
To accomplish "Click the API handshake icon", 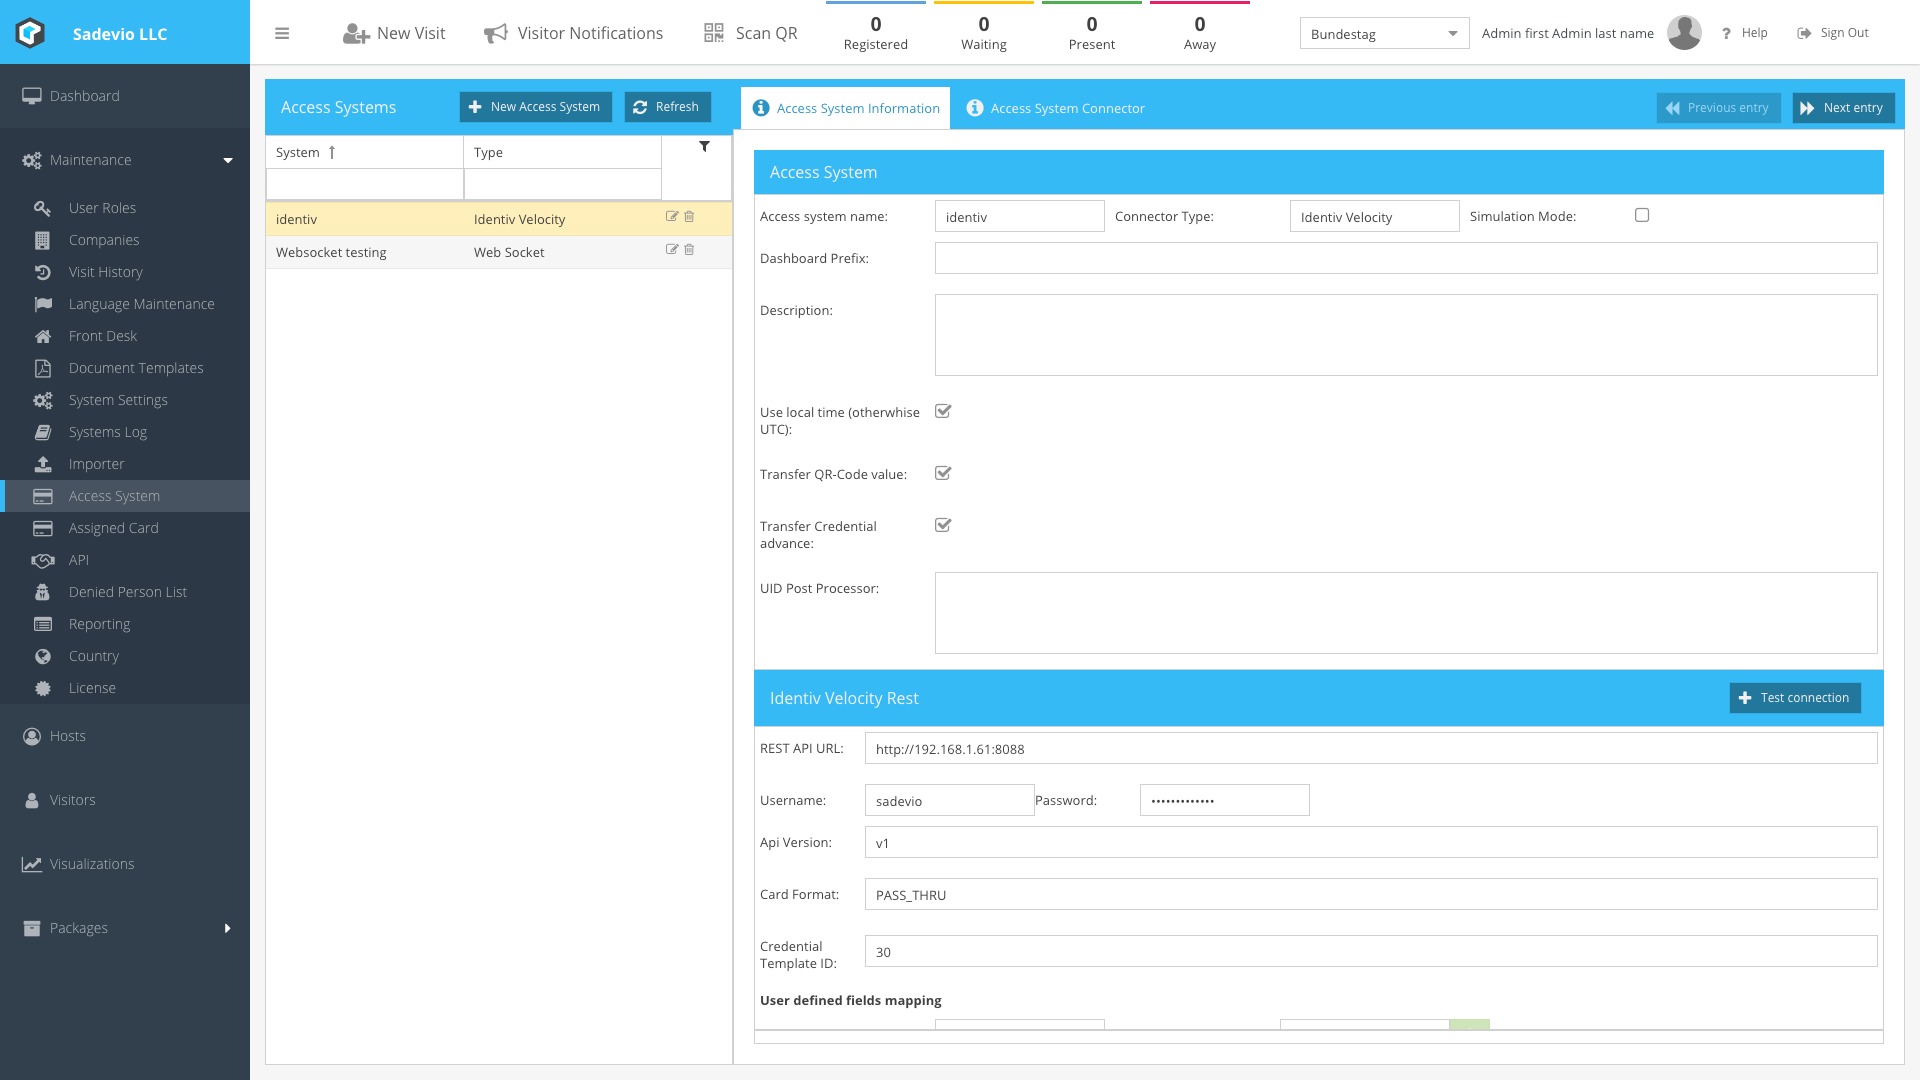I will pyautogui.click(x=42, y=560).
